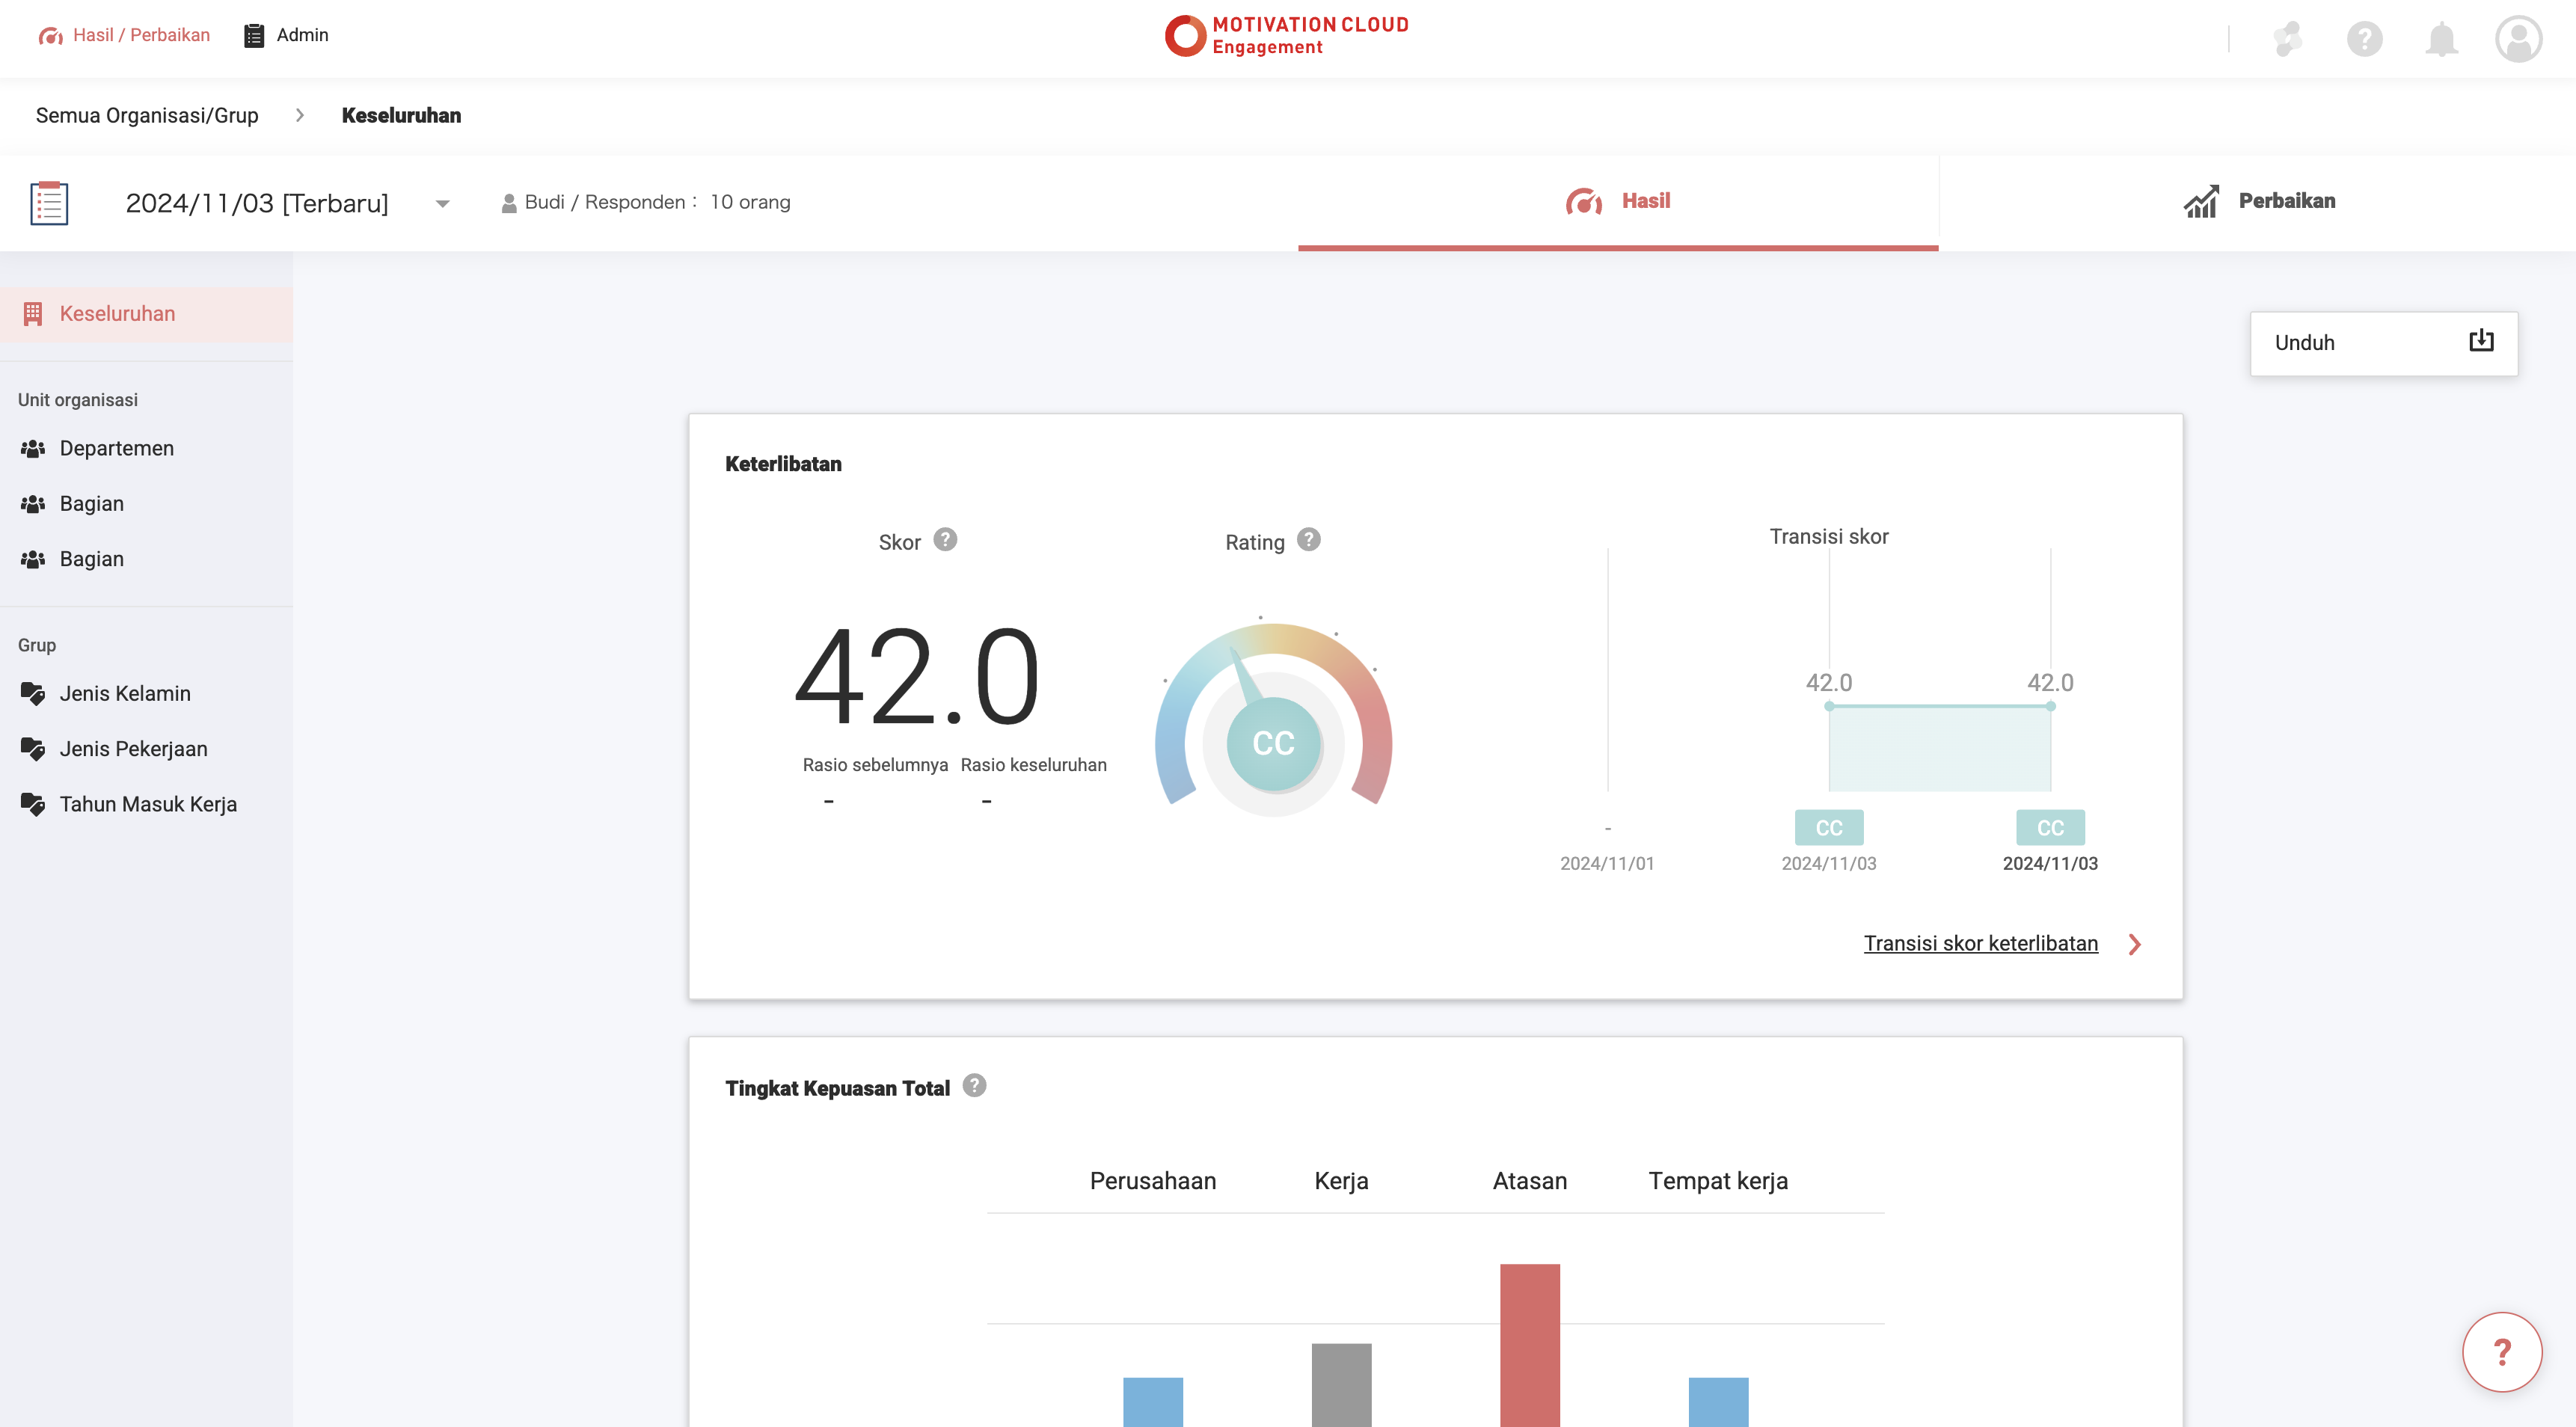
Task: Select Jenis Kelamin group in sidebar
Action: click(124, 693)
